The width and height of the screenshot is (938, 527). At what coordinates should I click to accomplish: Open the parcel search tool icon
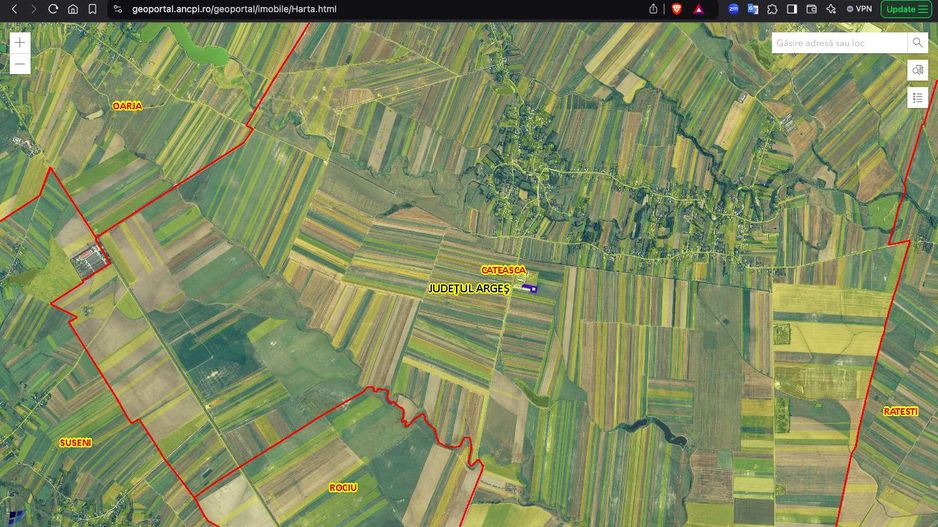(x=917, y=70)
